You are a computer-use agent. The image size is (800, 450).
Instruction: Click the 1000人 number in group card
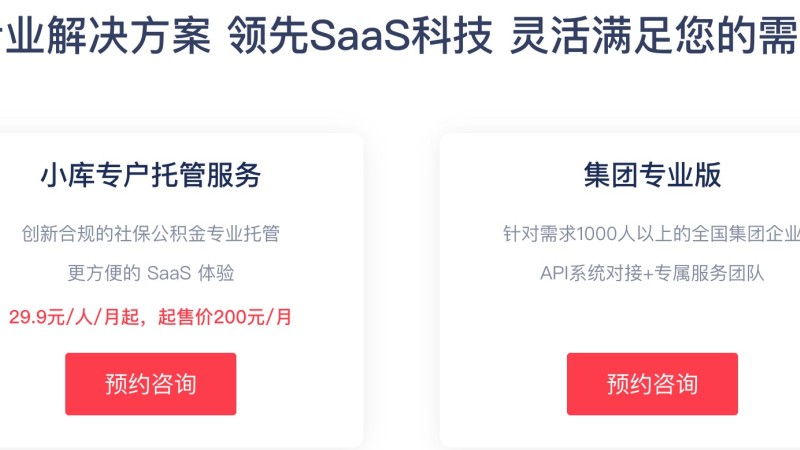[x=605, y=234]
